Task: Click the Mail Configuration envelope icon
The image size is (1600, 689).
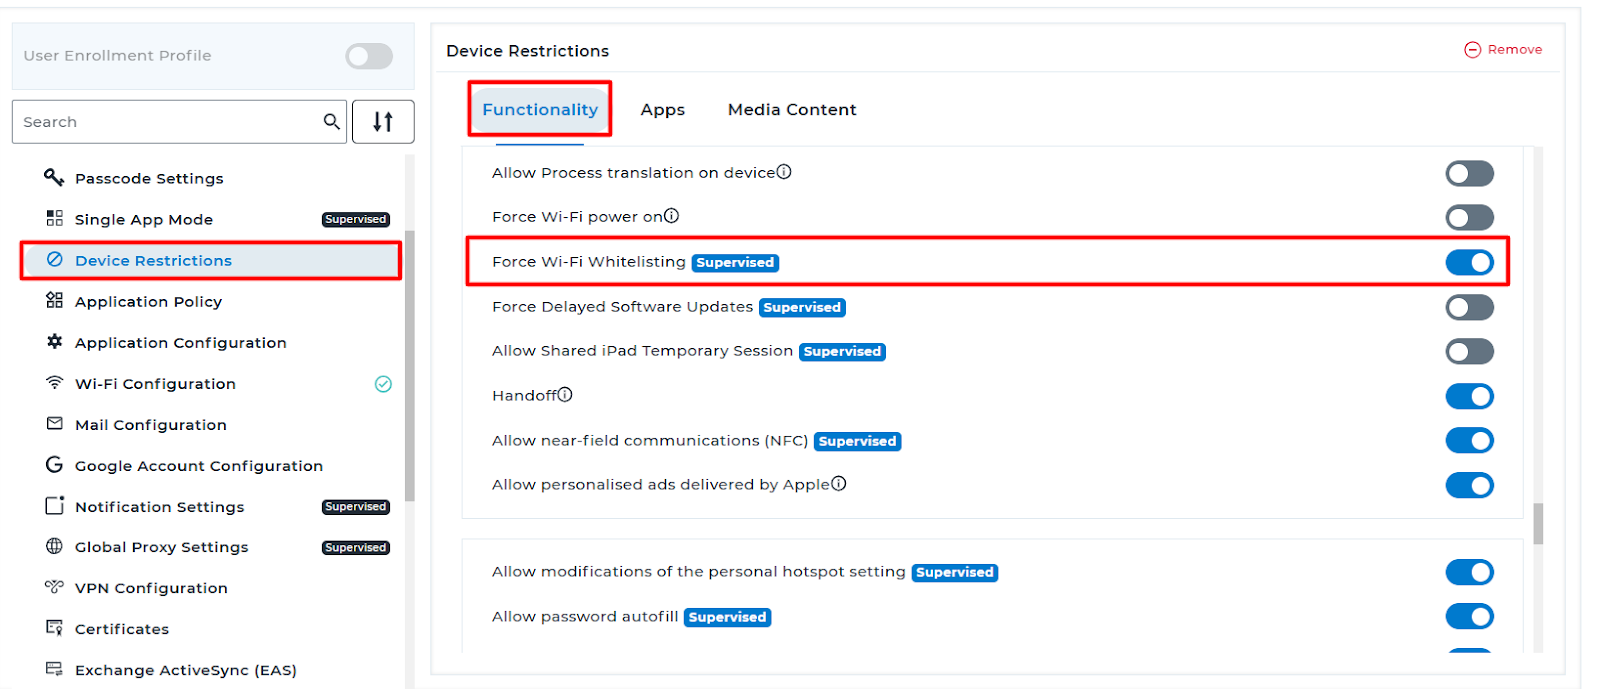Action: (54, 424)
